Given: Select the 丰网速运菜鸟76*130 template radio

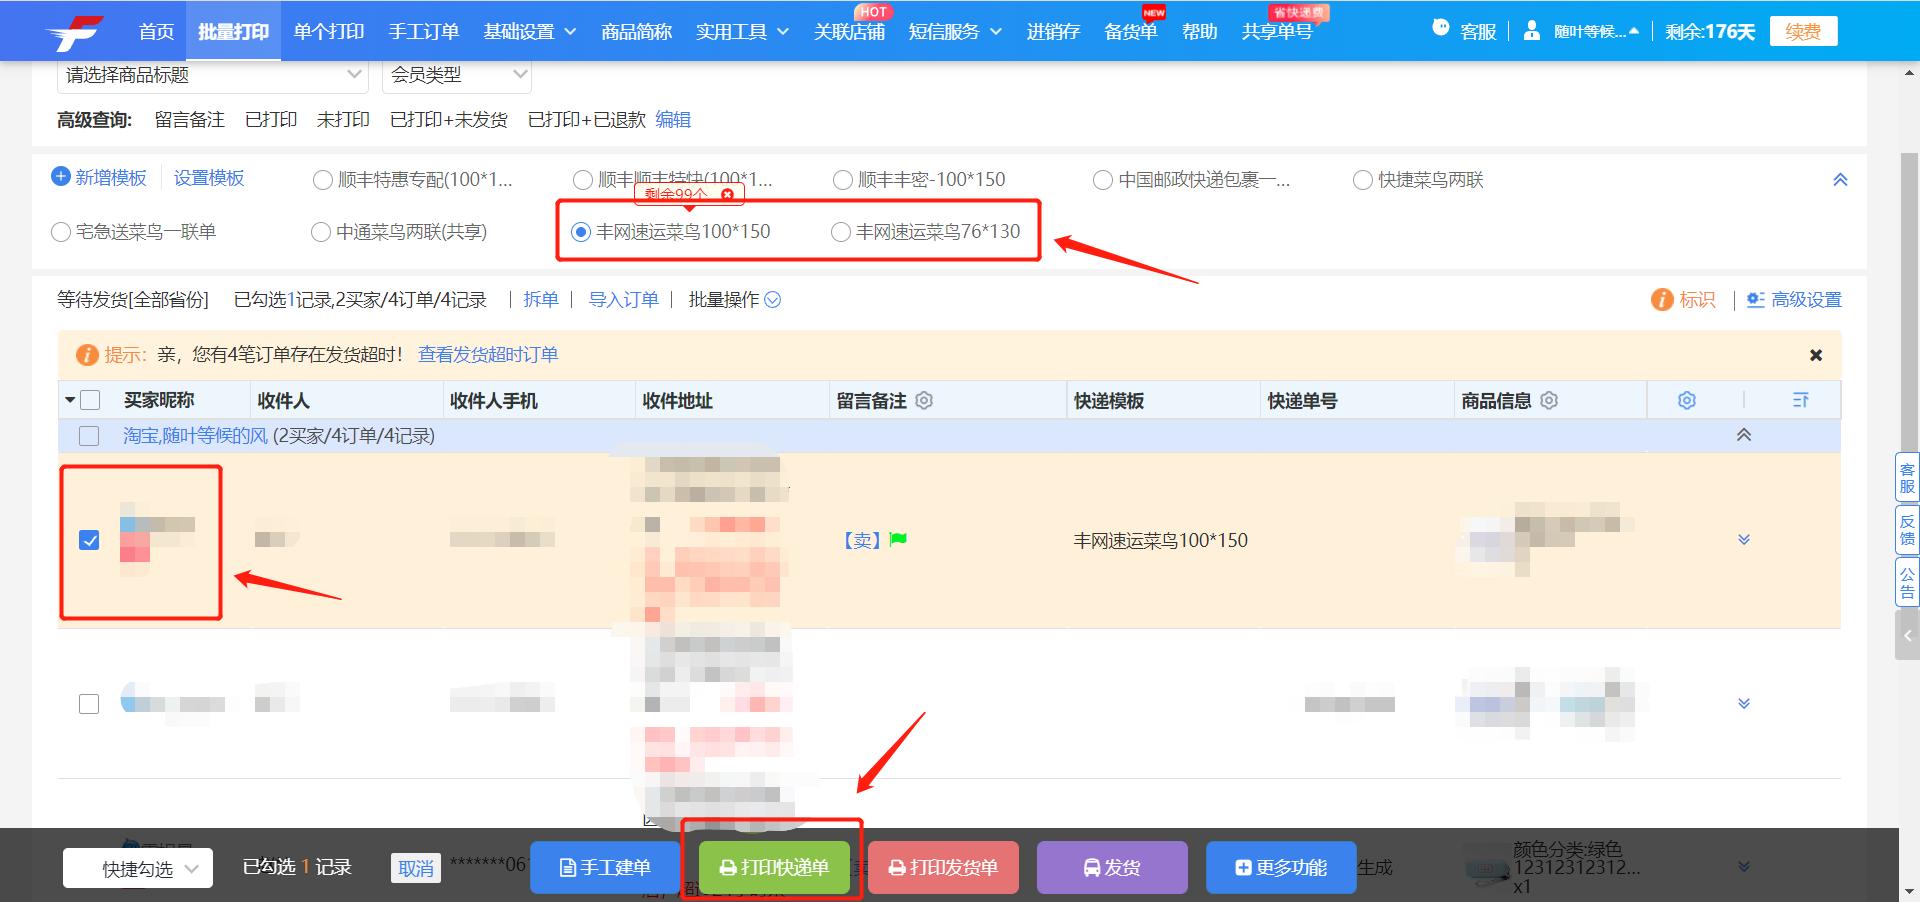Looking at the screenshot, I should [840, 232].
